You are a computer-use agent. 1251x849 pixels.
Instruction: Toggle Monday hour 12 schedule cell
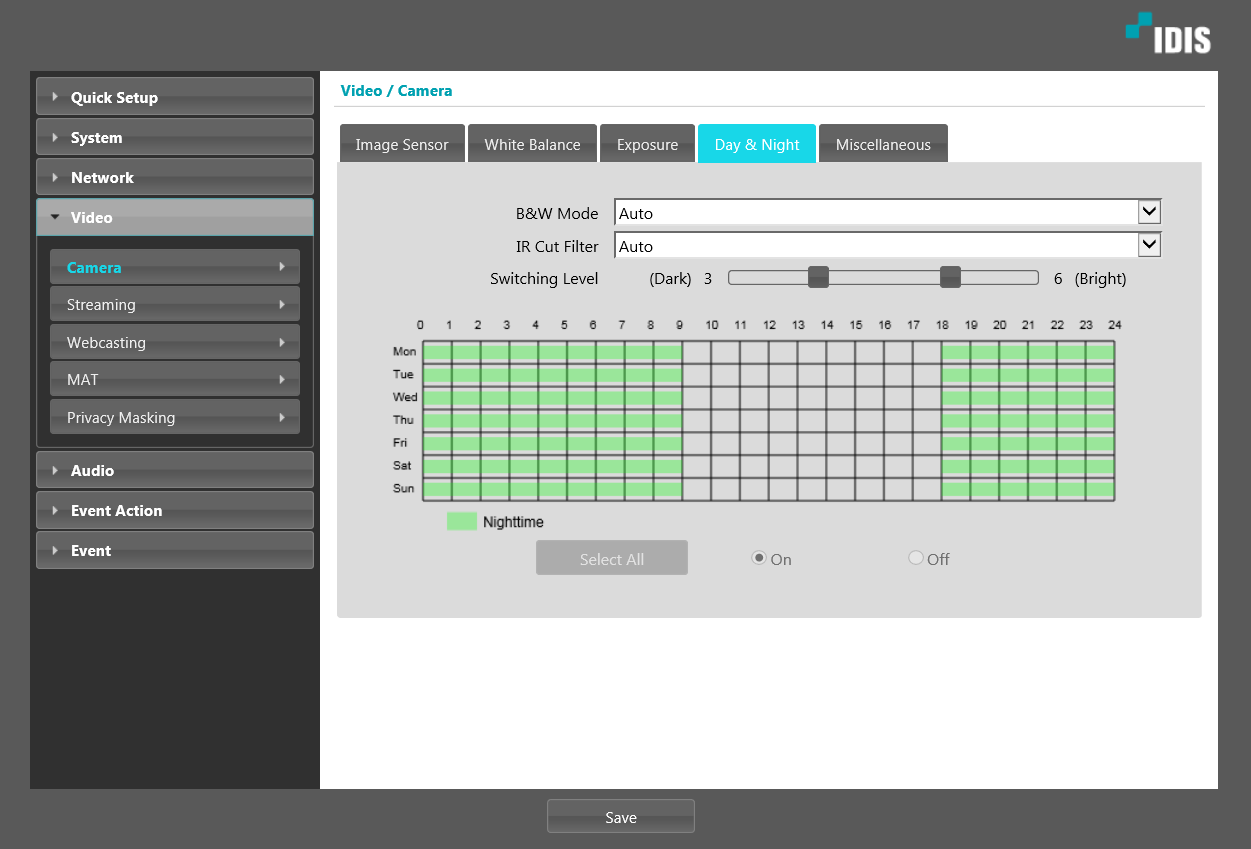coord(783,352)
